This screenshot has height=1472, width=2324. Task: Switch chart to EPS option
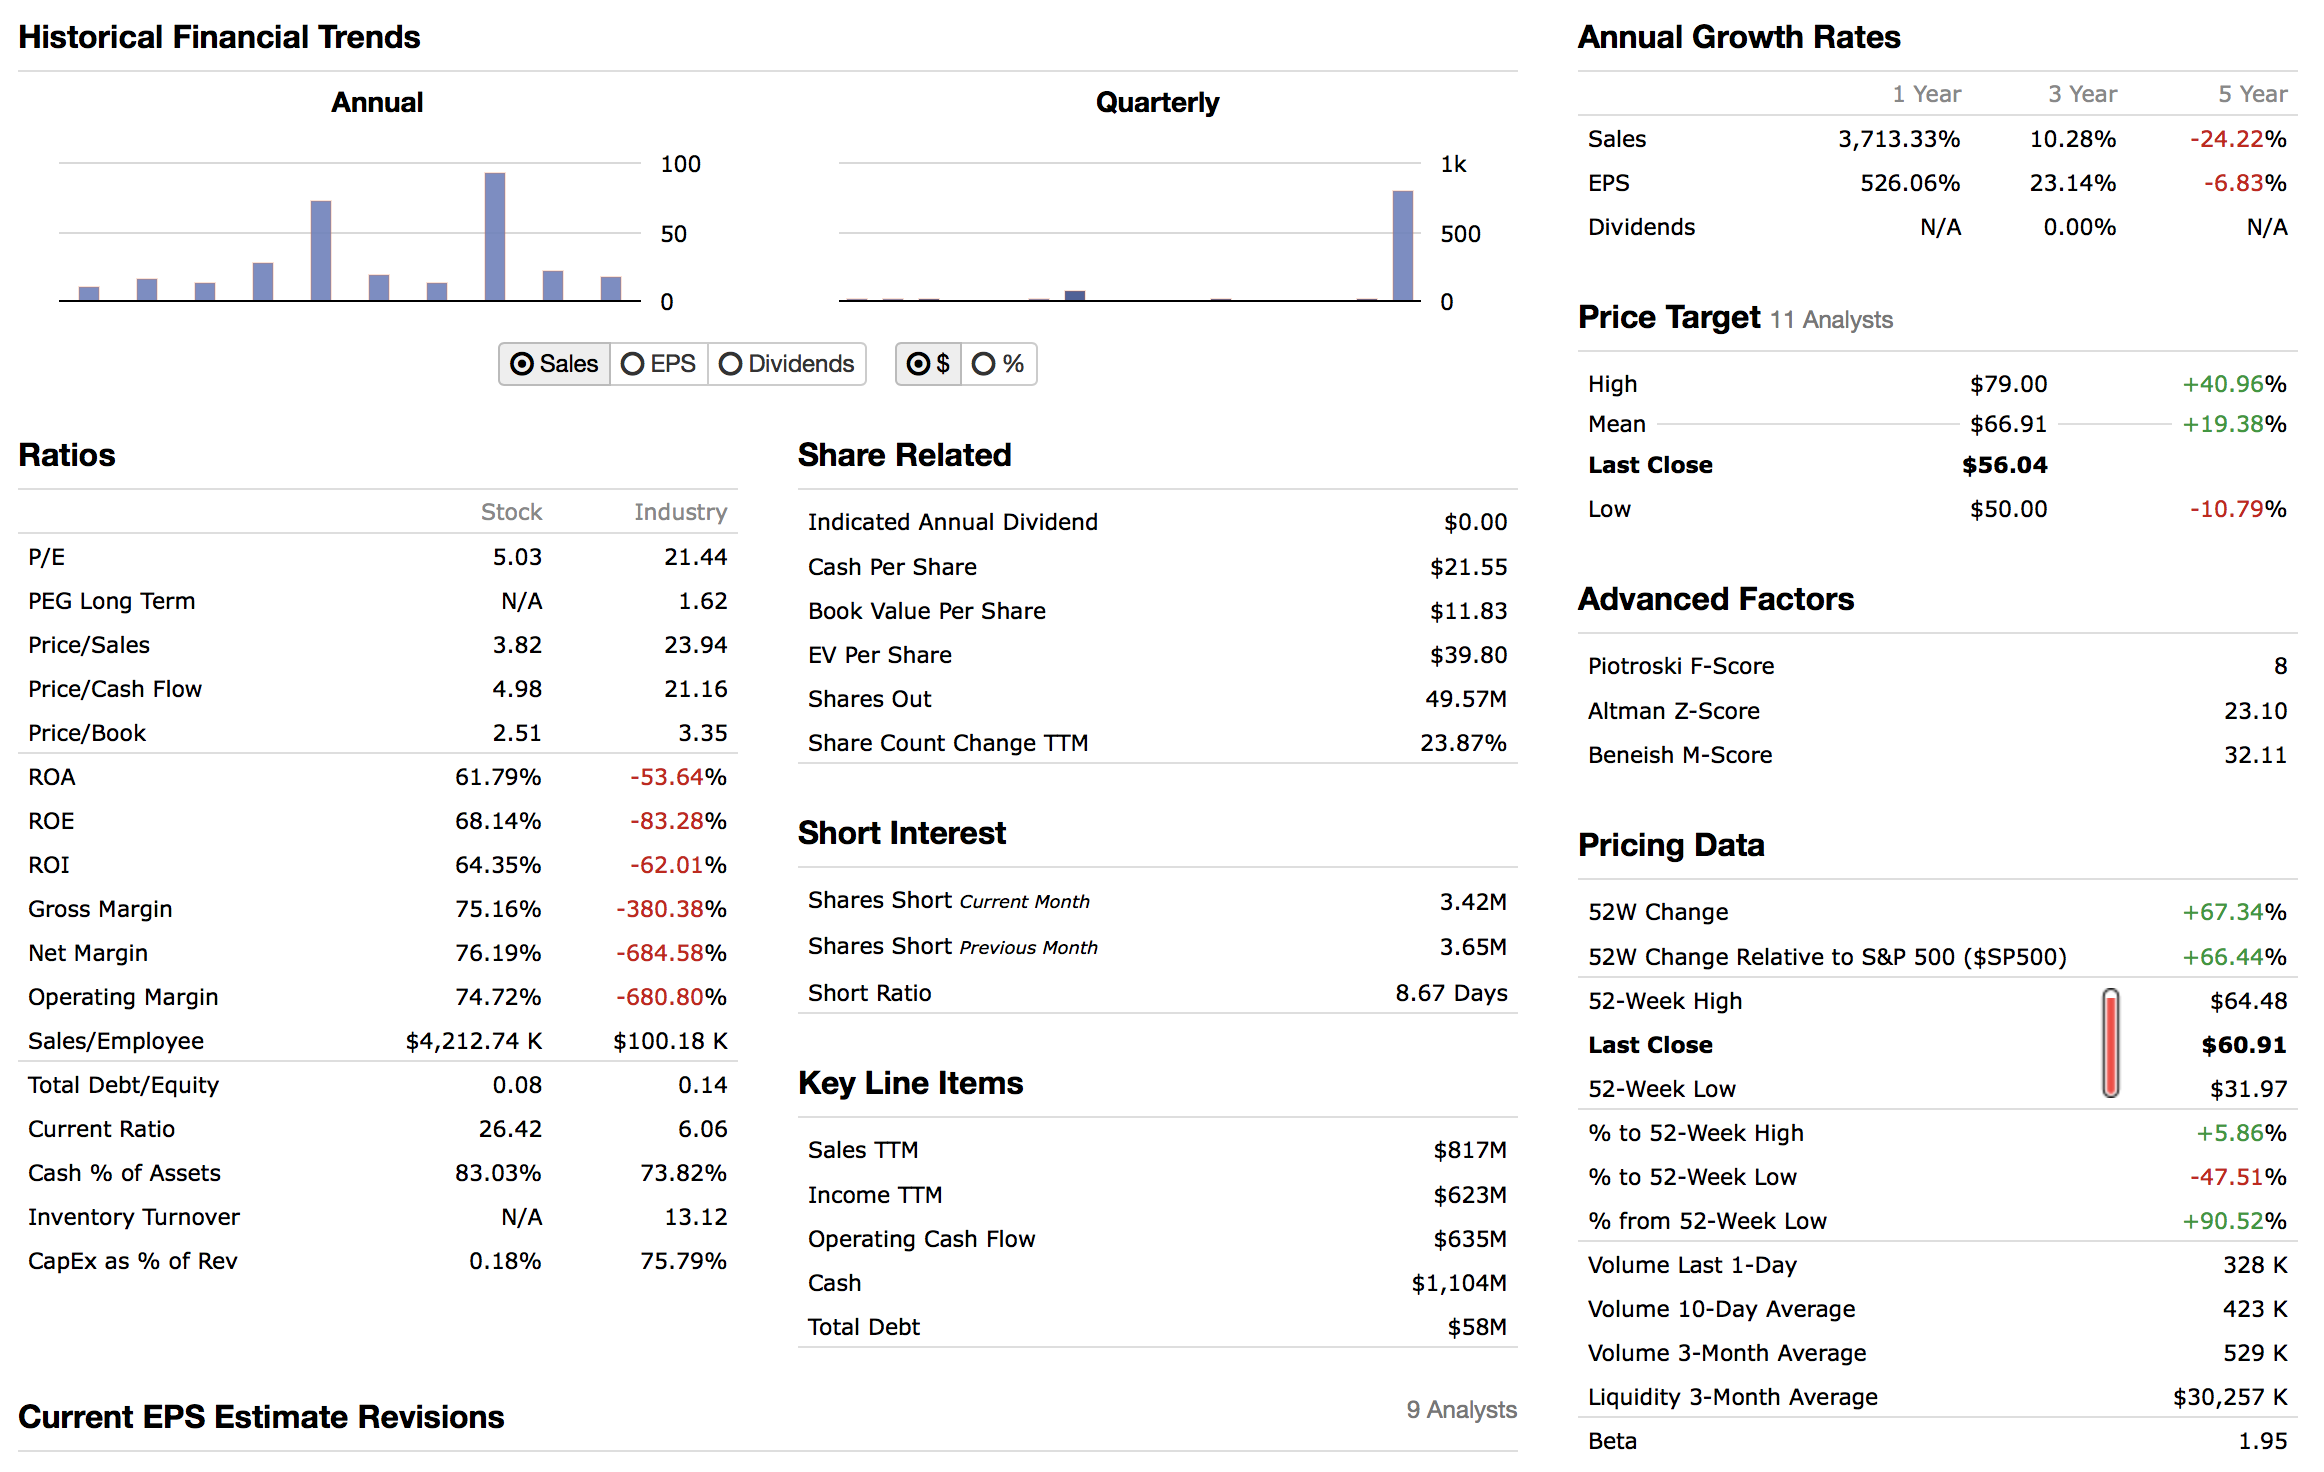pyautogui.click(x=658, y=364)
